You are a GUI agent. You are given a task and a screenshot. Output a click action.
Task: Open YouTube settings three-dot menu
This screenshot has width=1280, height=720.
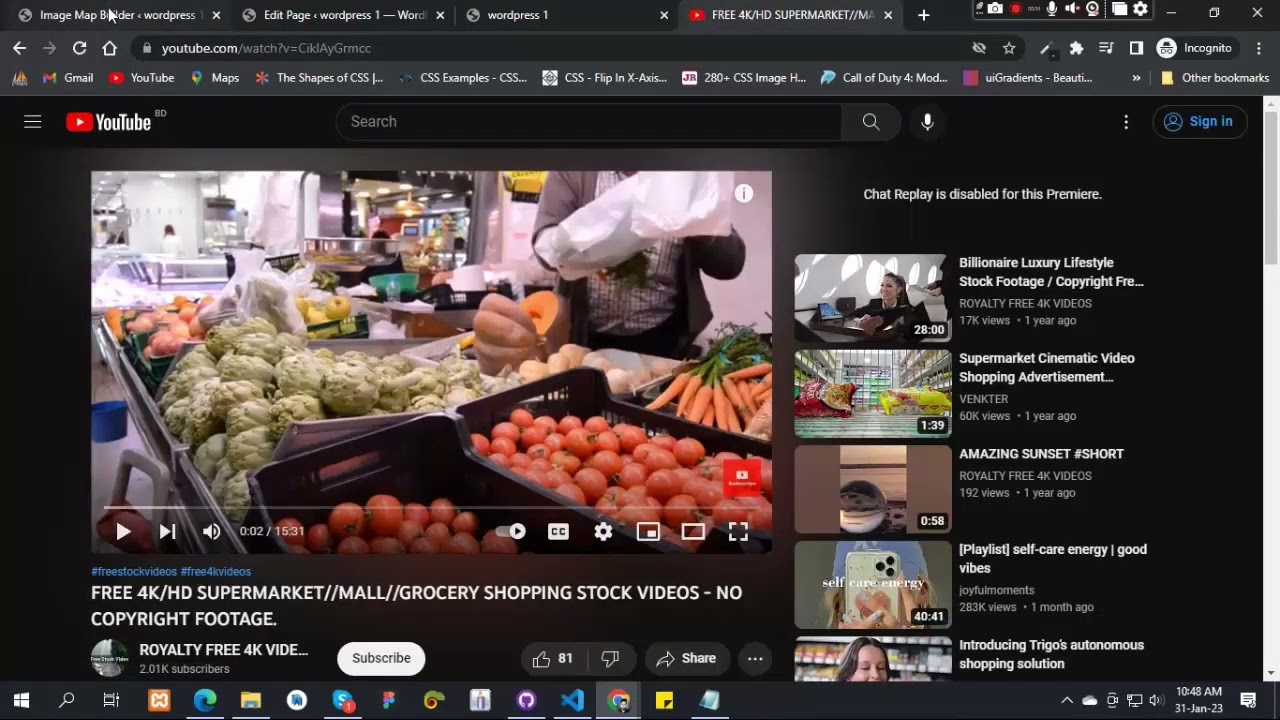coord(1126,121)
